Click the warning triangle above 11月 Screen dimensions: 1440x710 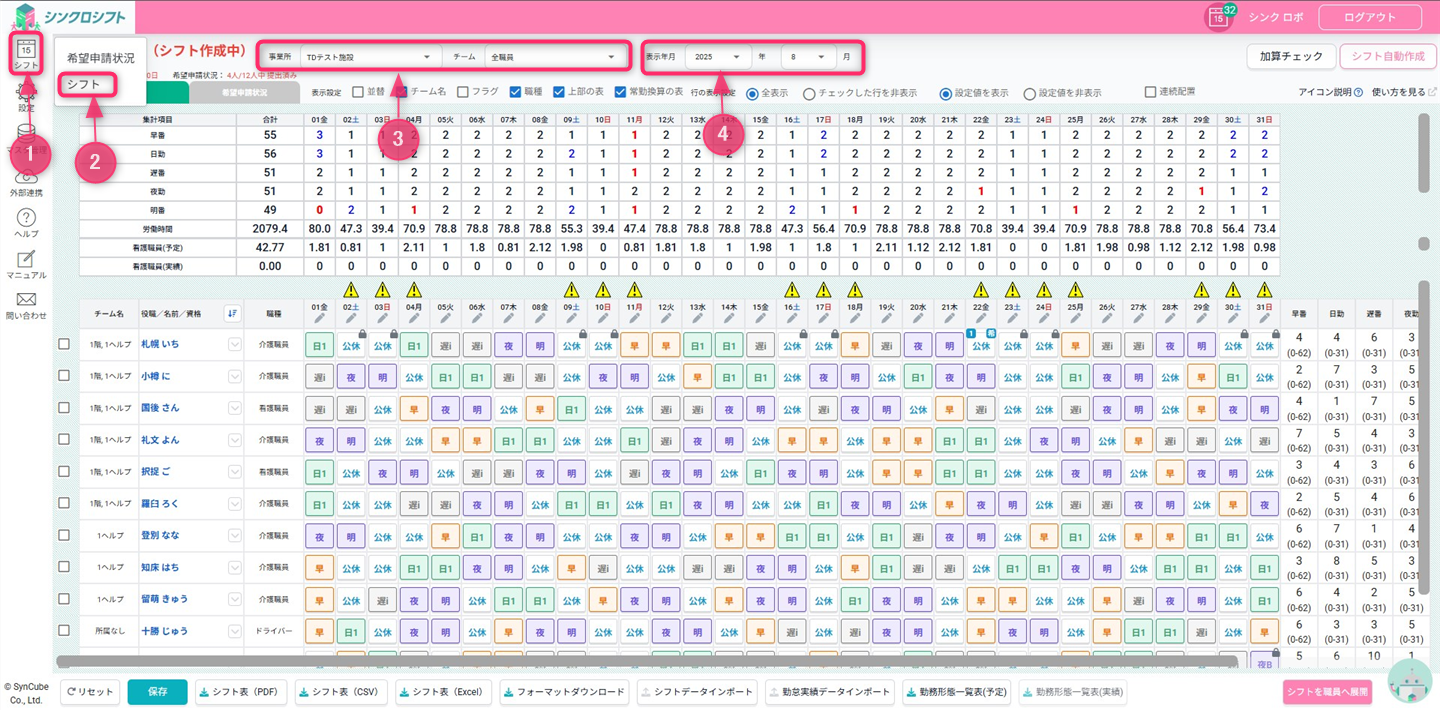click(634, 290)
